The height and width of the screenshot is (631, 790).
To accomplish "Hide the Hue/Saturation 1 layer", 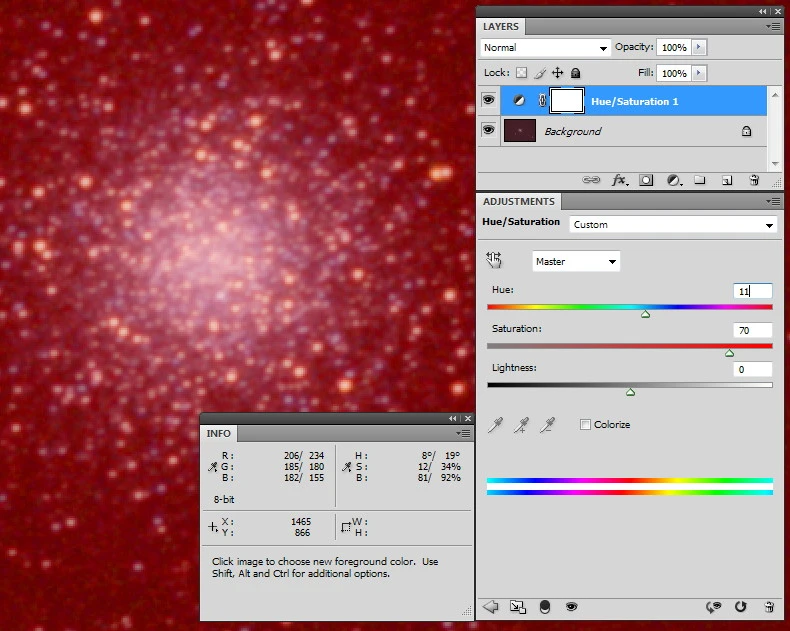I will [x=489, y=100].
